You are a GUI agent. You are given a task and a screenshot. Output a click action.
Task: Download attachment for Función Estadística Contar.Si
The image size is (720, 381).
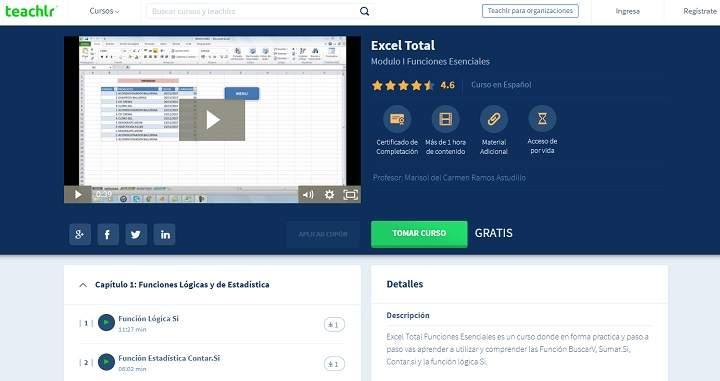[x=334, y=364]
